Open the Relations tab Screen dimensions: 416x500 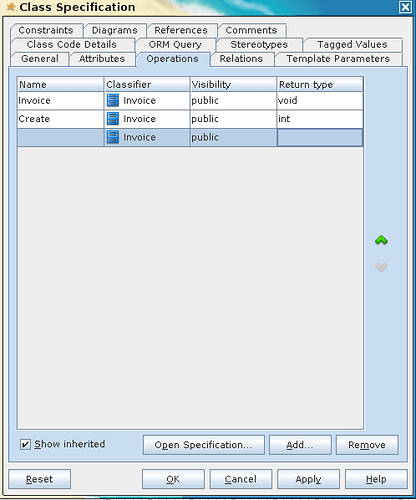(x=241, y=59)
